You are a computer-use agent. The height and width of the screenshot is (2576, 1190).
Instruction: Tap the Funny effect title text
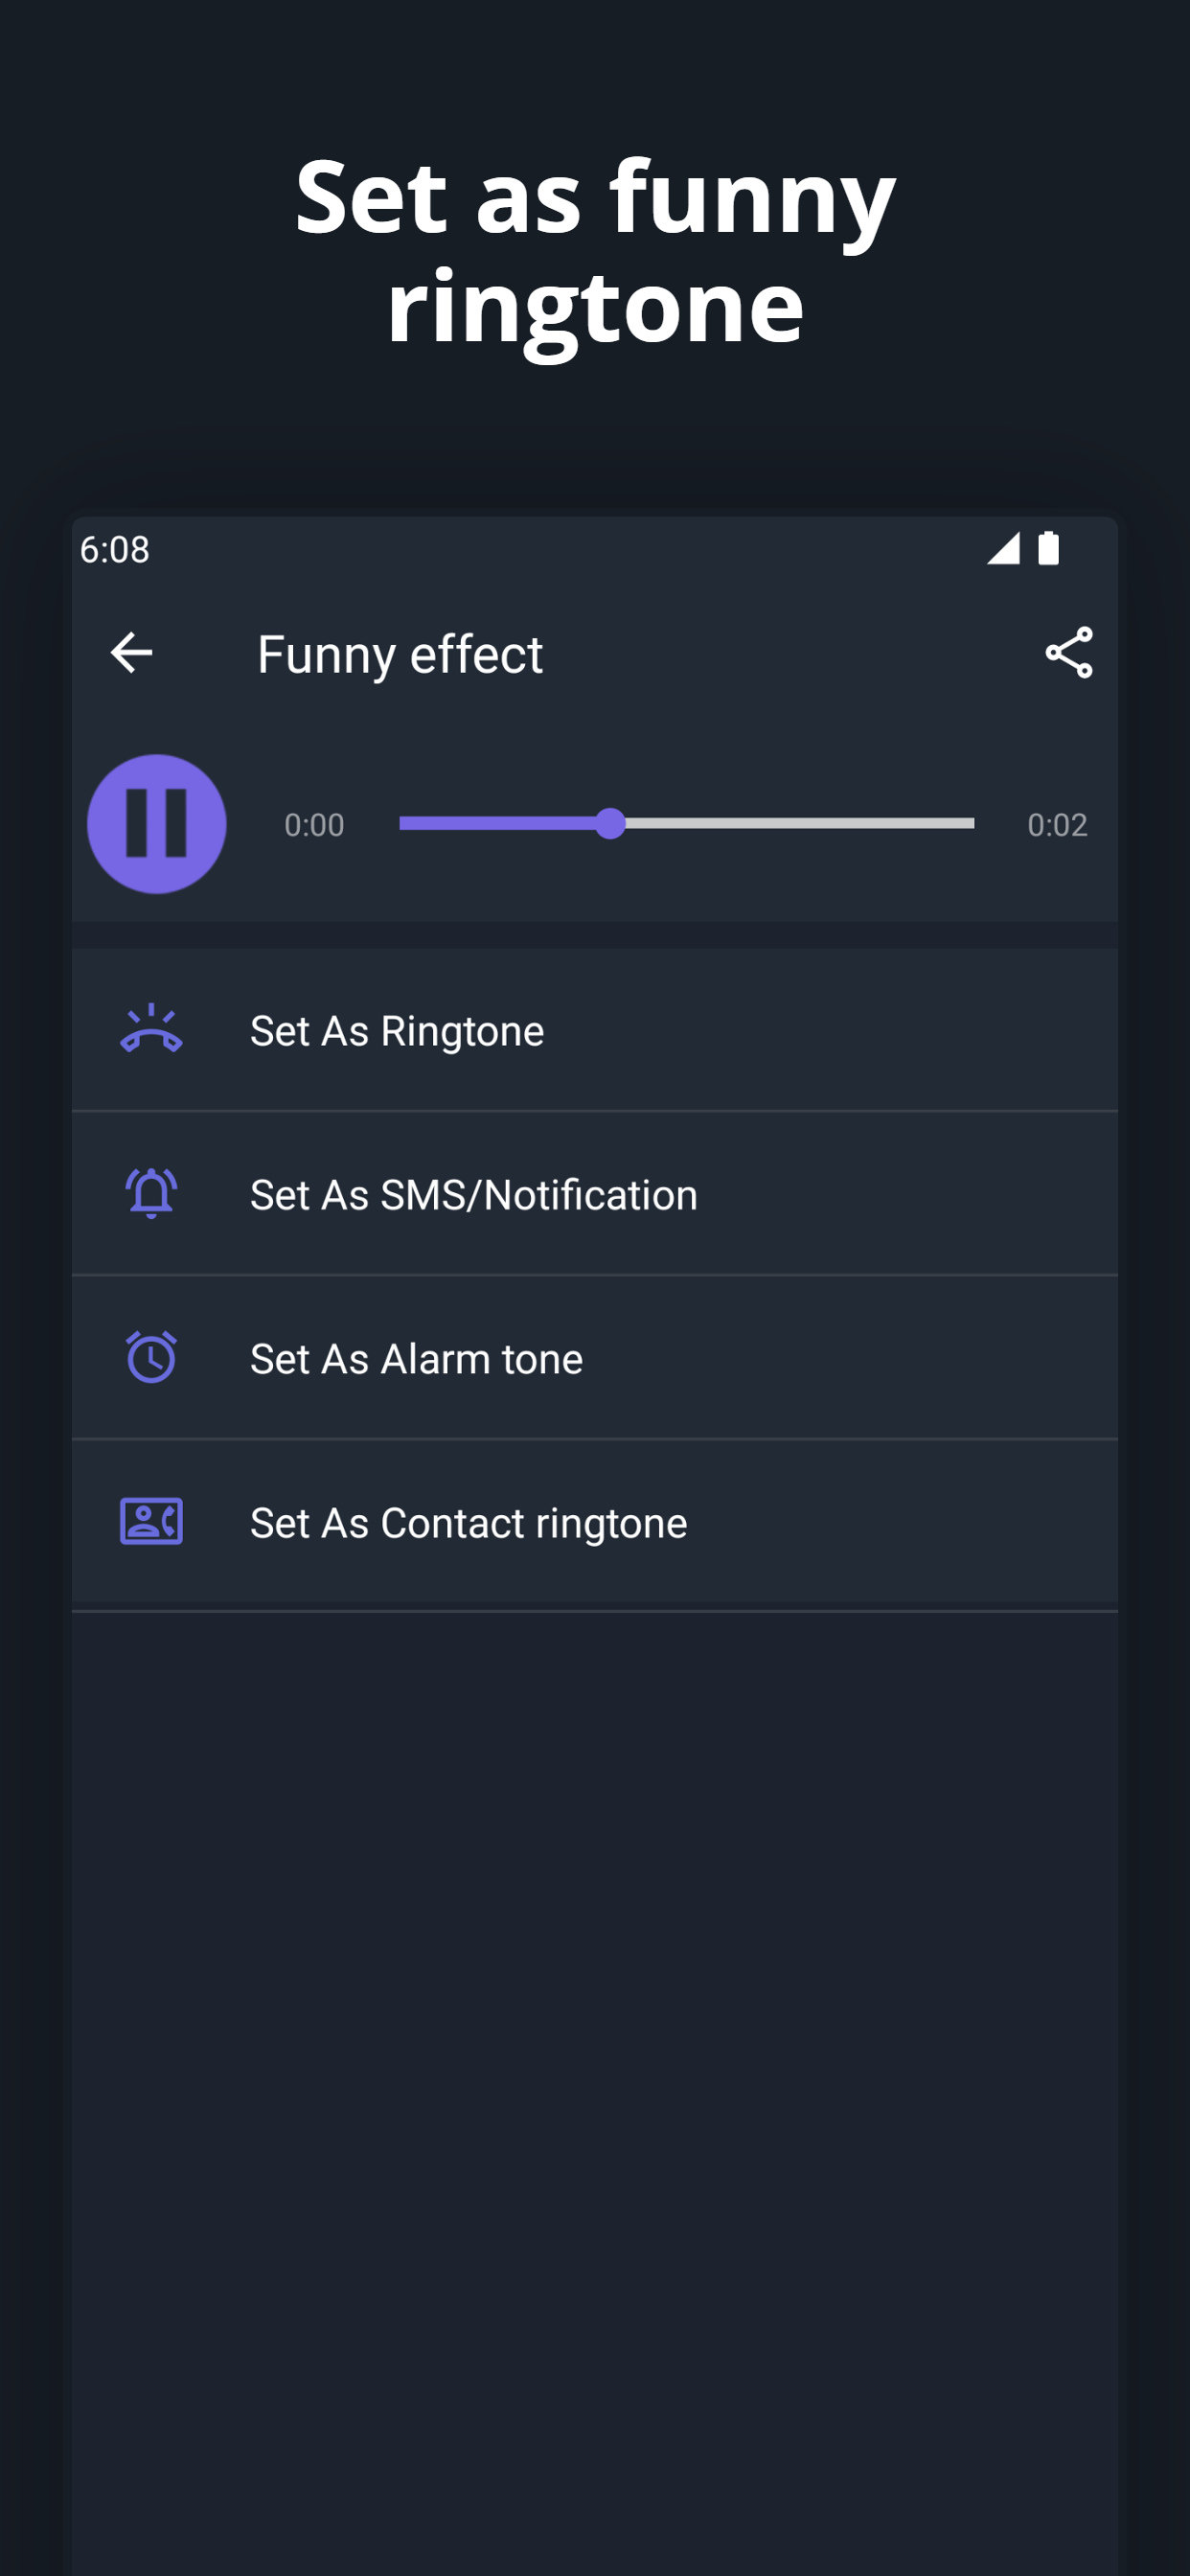pyautogui.click(x=400, y=655)
